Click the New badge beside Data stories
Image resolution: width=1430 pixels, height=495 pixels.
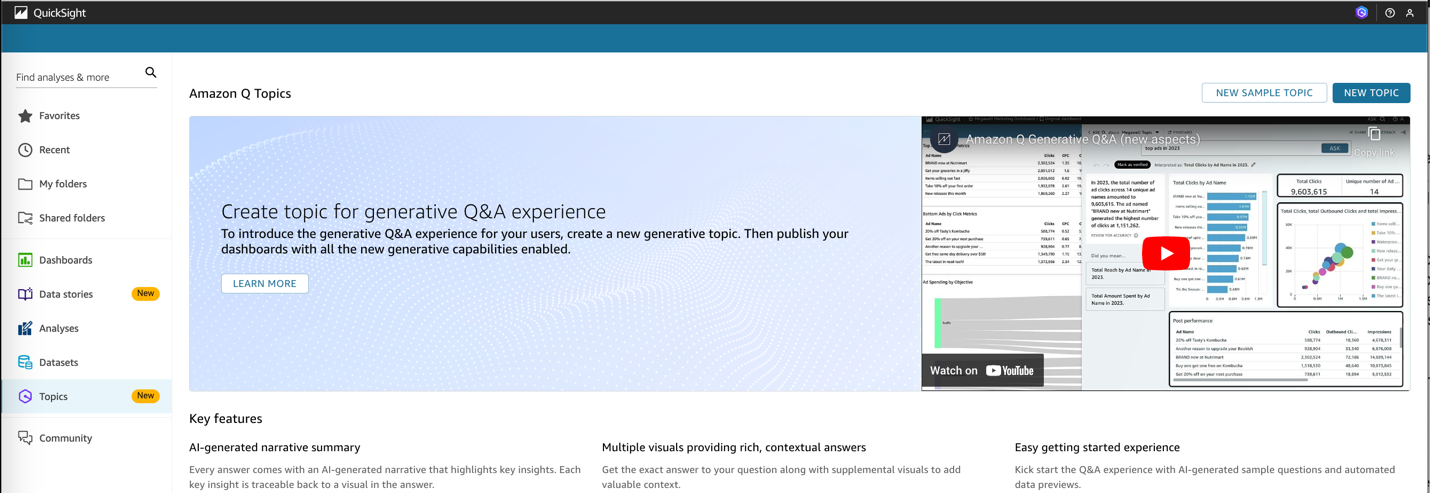pos(145,294)
